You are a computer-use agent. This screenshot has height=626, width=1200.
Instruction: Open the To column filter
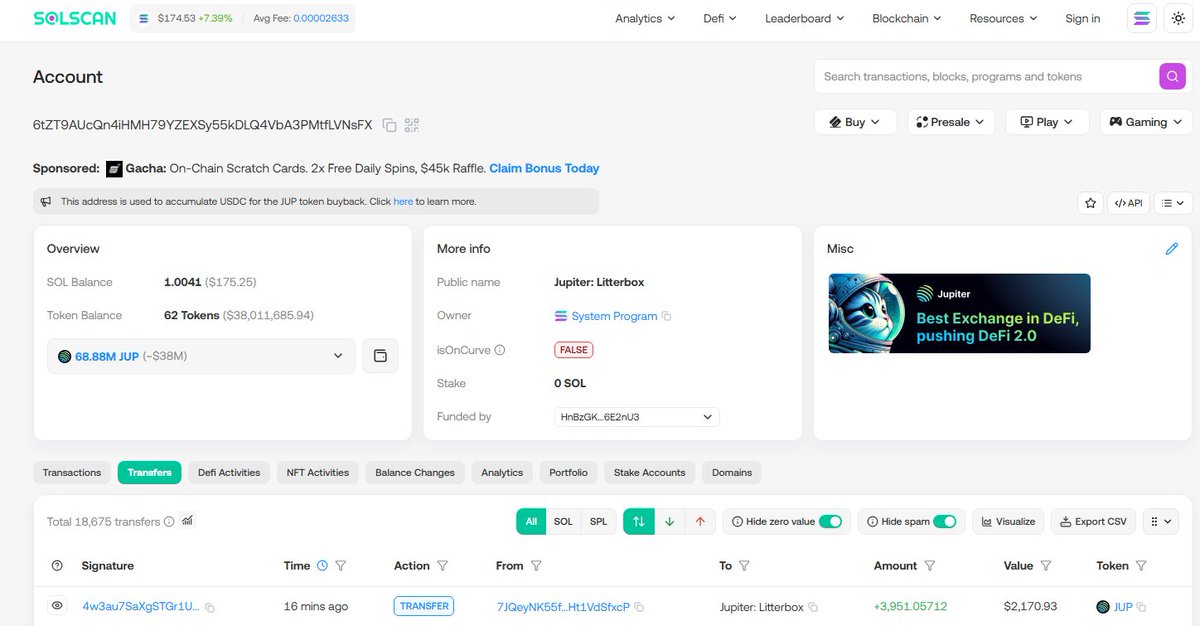coord(744,566)
